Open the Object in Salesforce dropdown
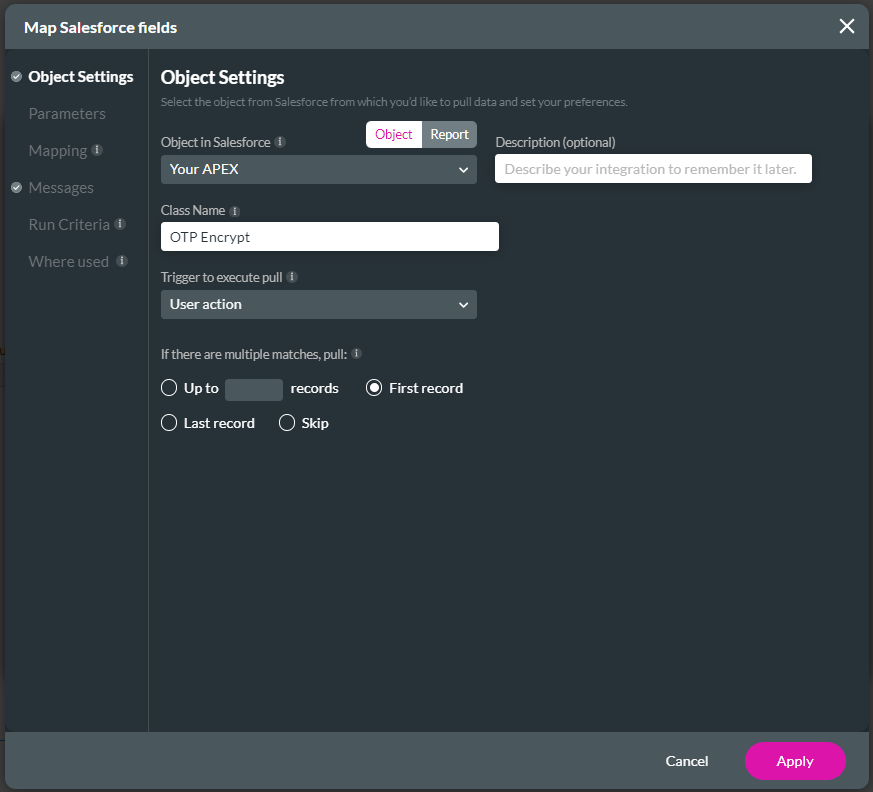 click(318, 169)
